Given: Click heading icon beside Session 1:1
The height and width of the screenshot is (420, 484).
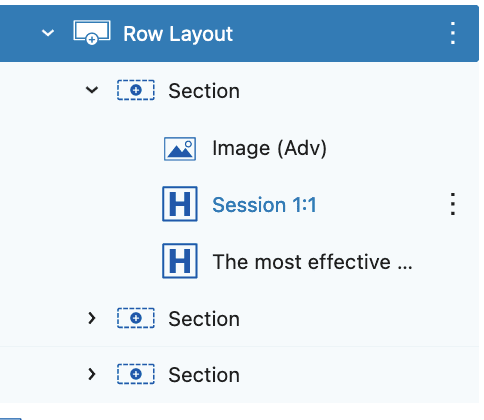Looking at the screenshot, I should pos(180,204).
